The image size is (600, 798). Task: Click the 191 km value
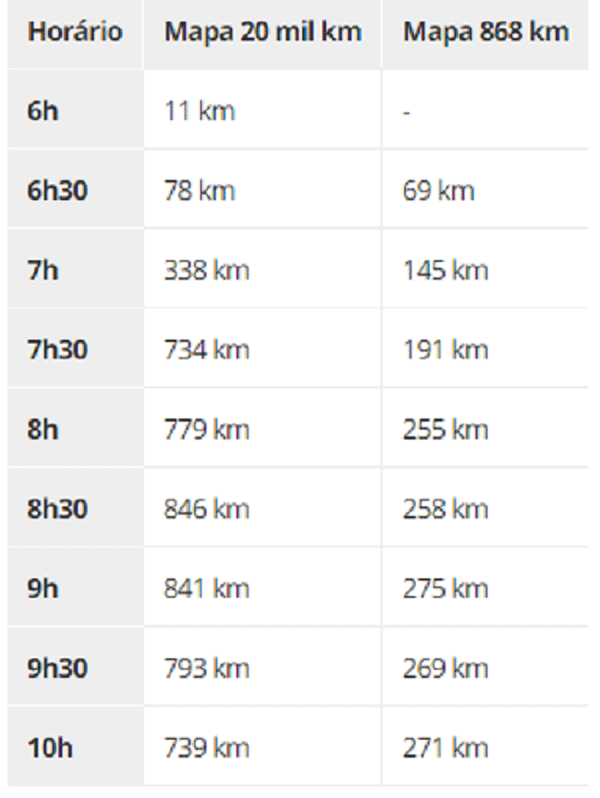point(446,350)
